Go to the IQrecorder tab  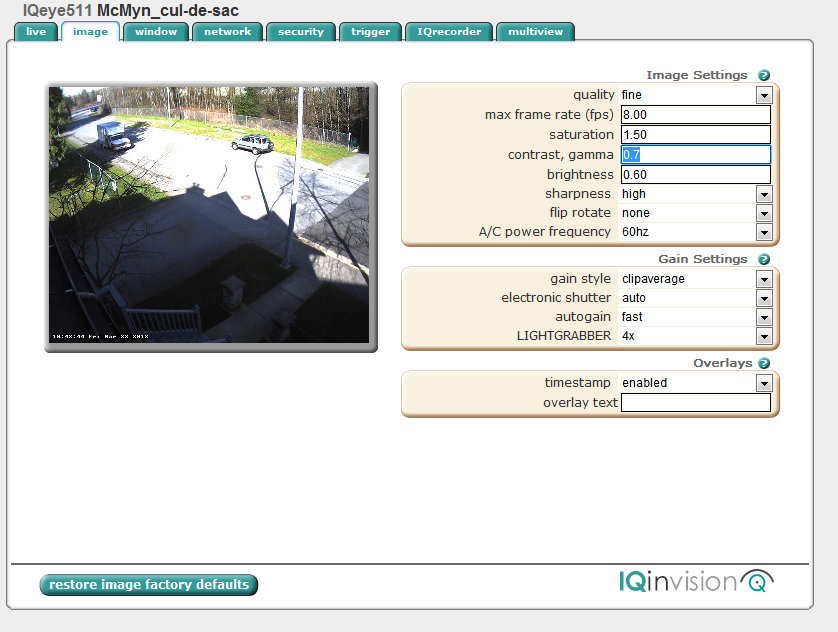449,32
